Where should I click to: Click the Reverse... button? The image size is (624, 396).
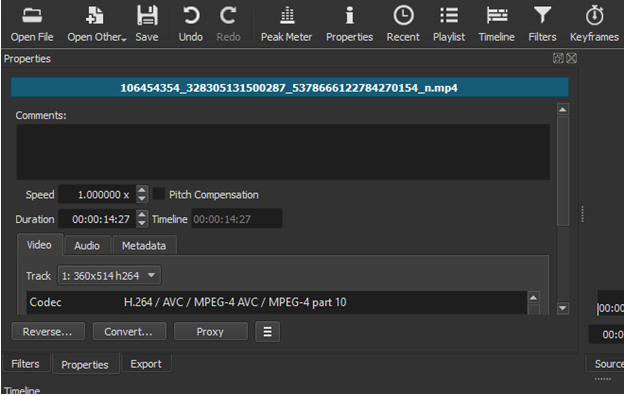coord(48,332)
